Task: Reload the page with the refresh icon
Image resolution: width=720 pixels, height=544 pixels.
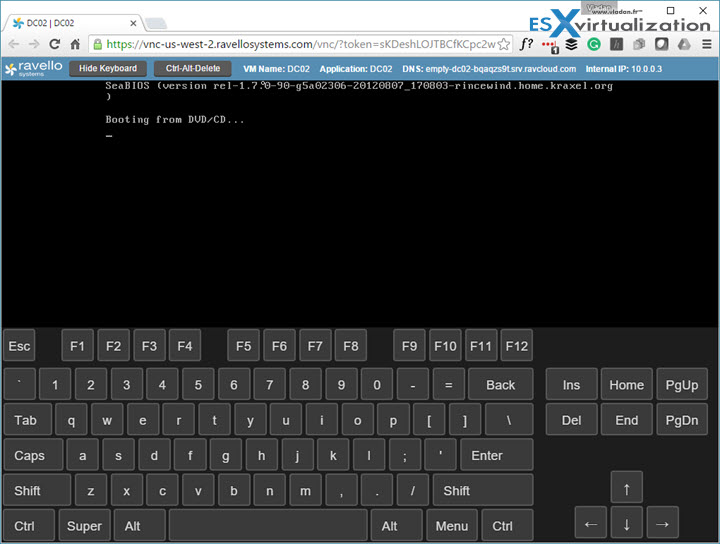Action: point(53,44)
